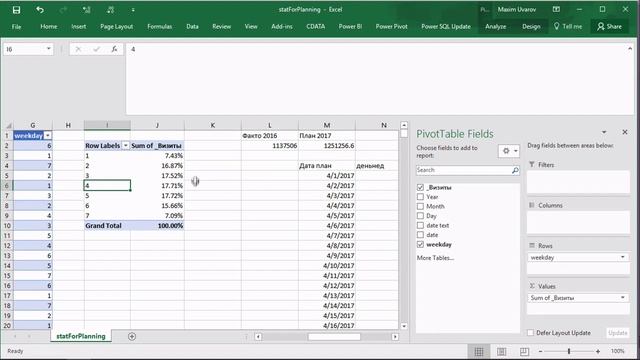
Task: Enable the Day field checkbox
Action: coord(420,216)
